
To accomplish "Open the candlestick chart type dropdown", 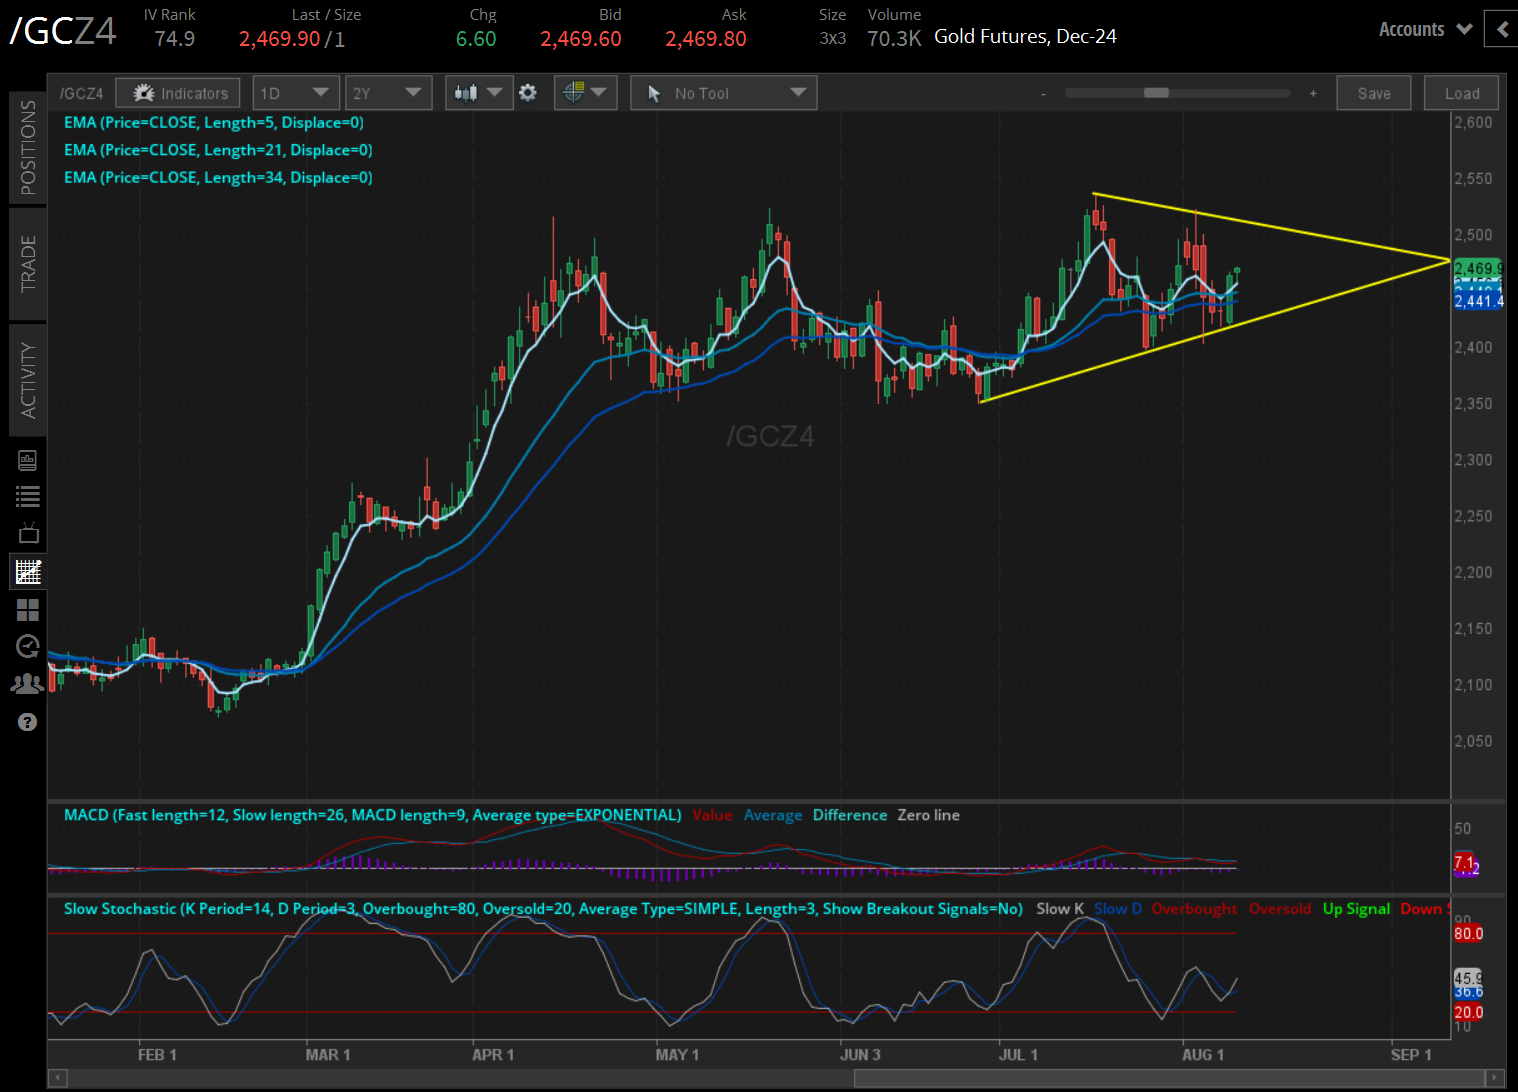I will tap(478, 93).
